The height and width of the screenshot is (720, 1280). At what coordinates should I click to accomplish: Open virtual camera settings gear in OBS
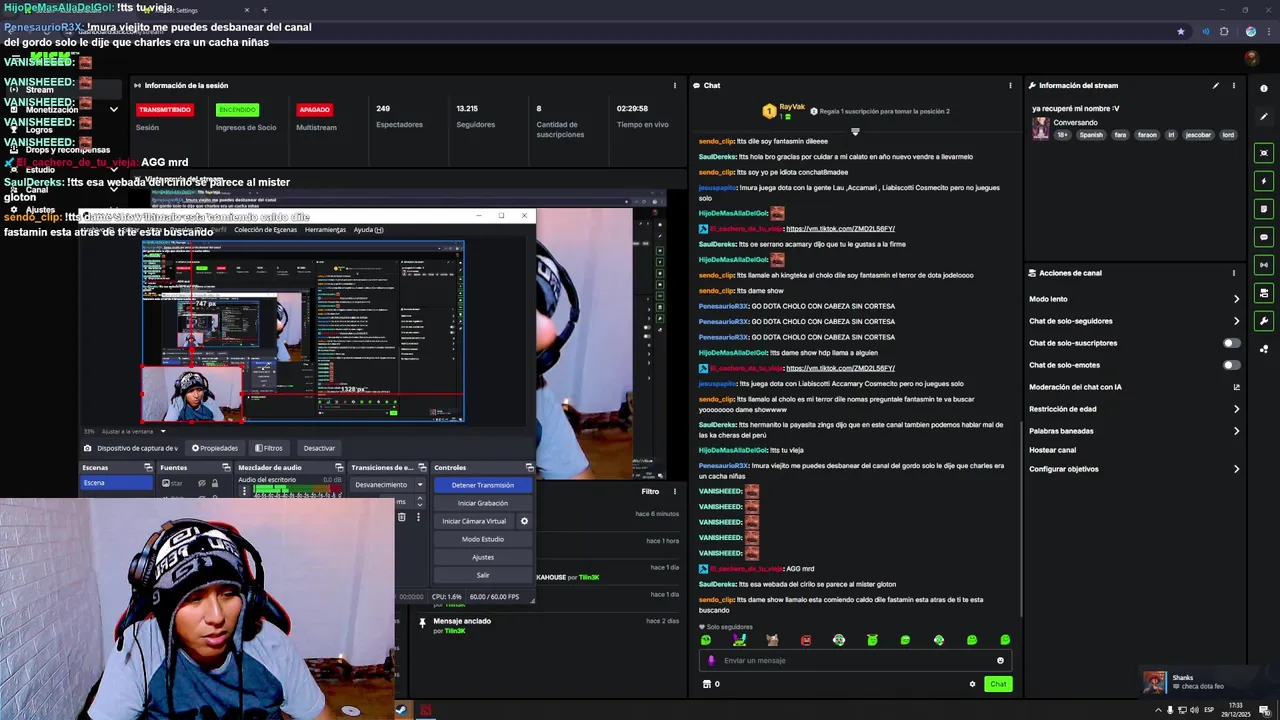coord(524,521)
